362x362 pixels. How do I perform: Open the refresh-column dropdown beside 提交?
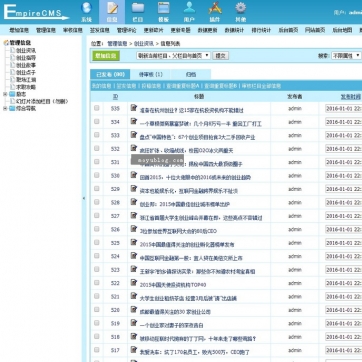[x=173, y=56]
